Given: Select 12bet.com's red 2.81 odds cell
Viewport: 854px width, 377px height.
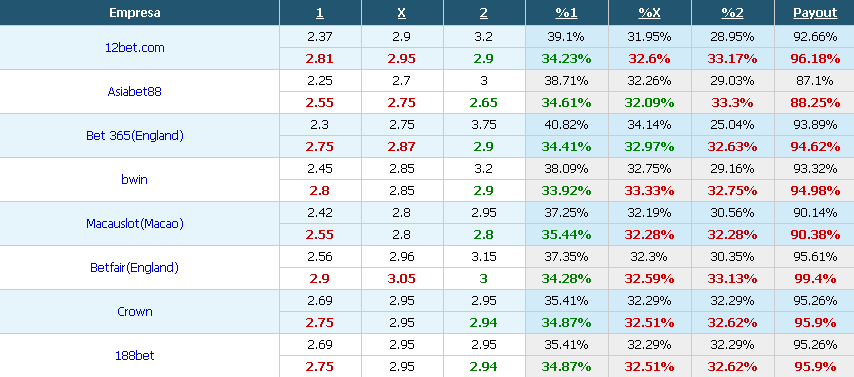Looking at the screenshot, I should (320, 59).
